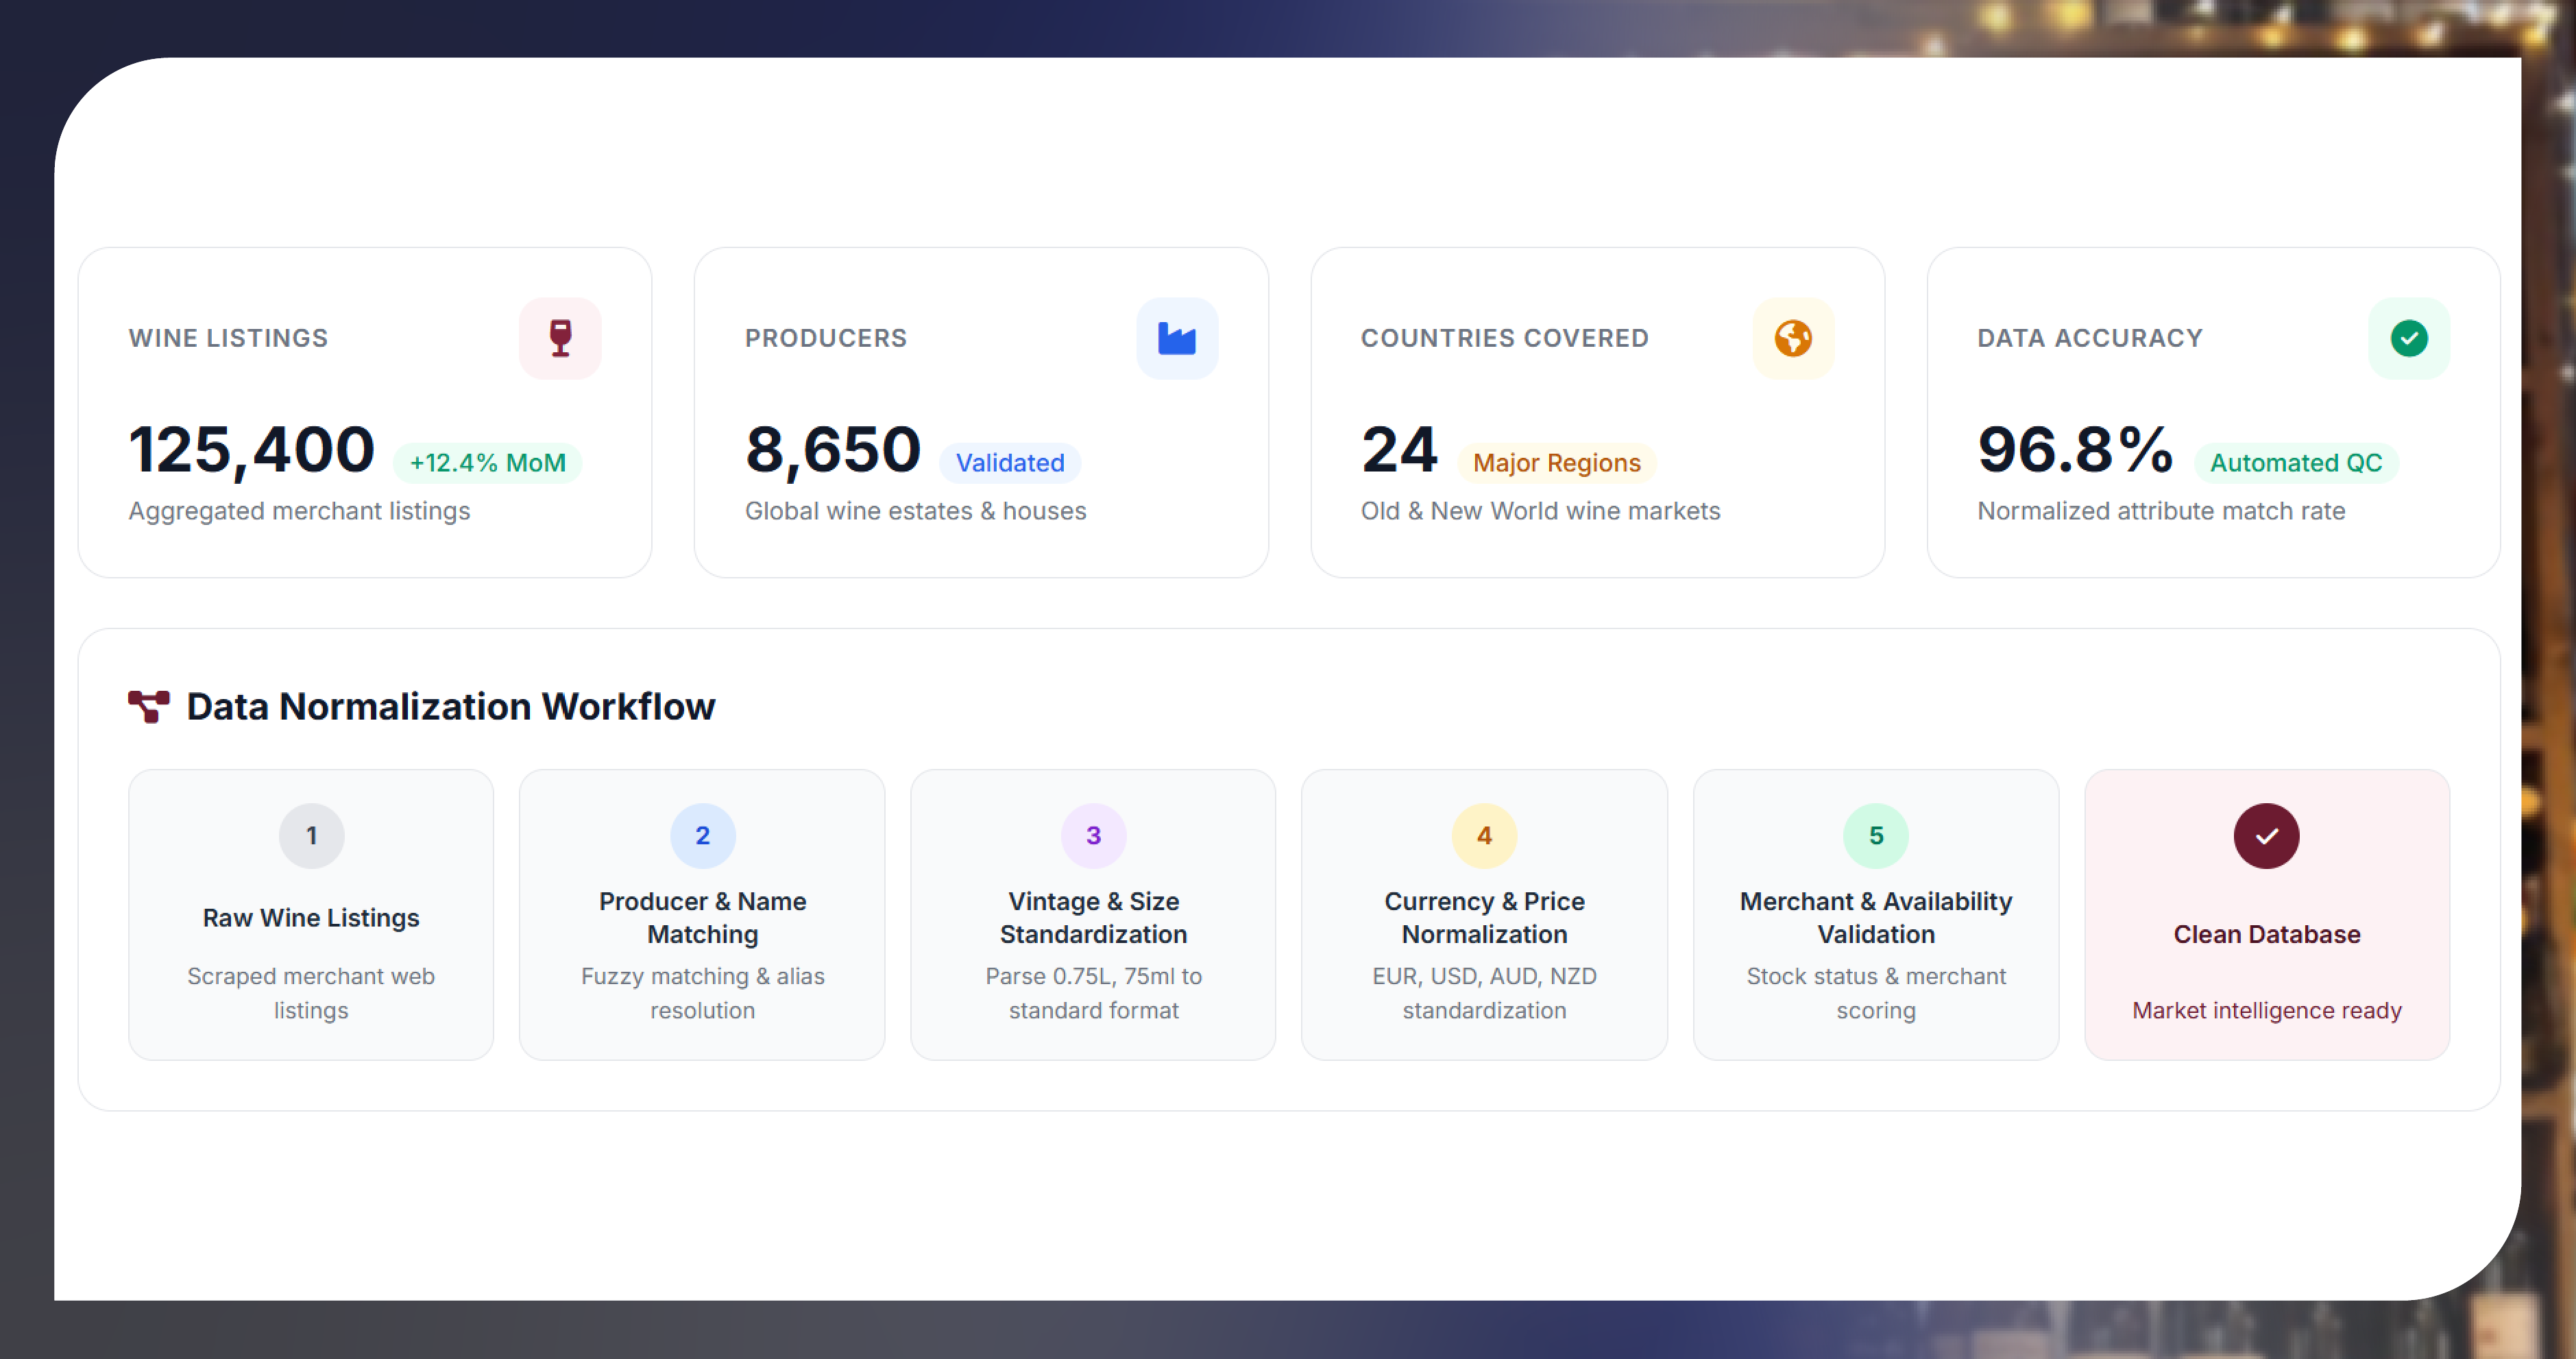
Task: Click the COUNTRIES COVERED card label
Action: click(x=1504, y=338)
